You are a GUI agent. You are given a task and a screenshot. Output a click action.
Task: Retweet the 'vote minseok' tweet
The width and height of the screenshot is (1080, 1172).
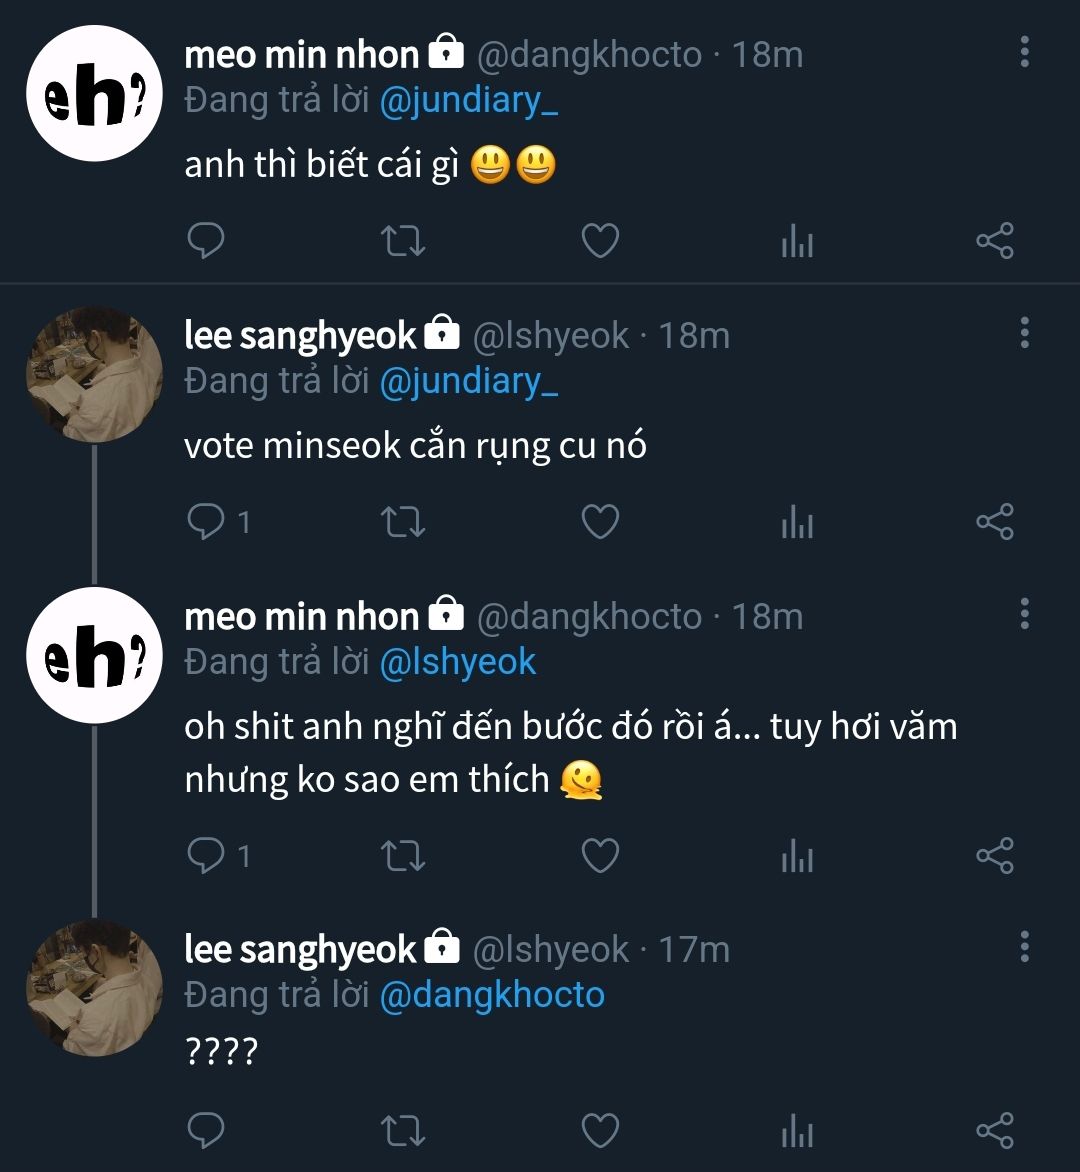[x=404, y=521]
